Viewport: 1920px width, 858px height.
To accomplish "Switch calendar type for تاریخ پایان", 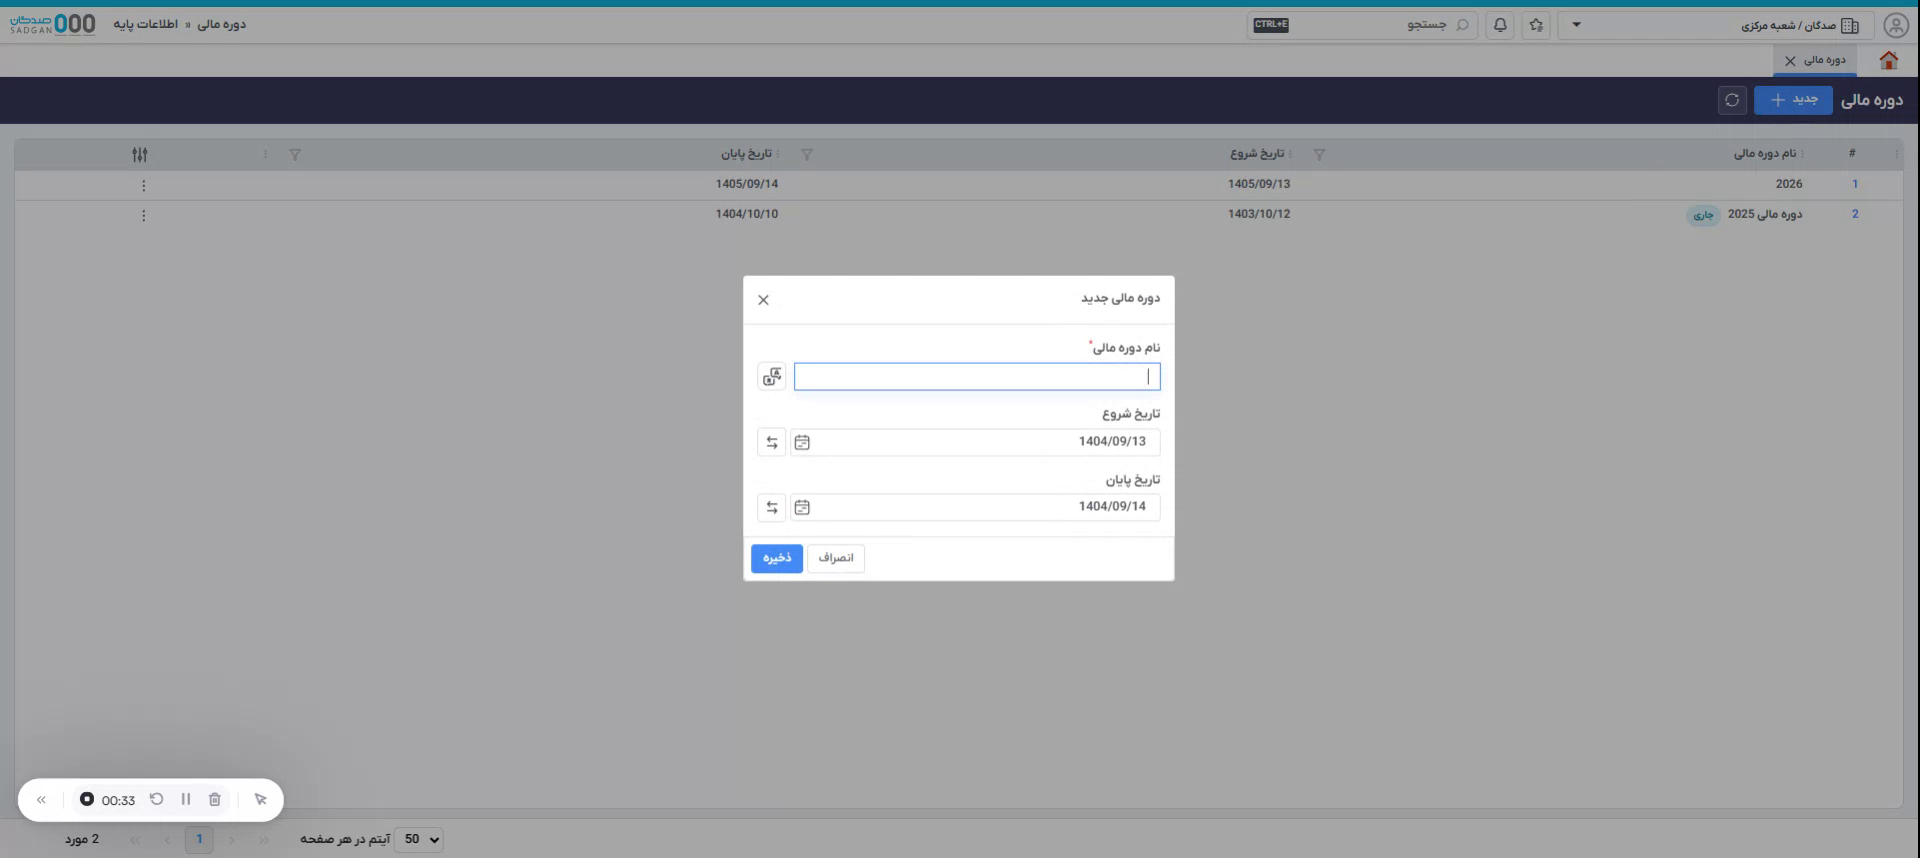I will [x=772, y=507].
